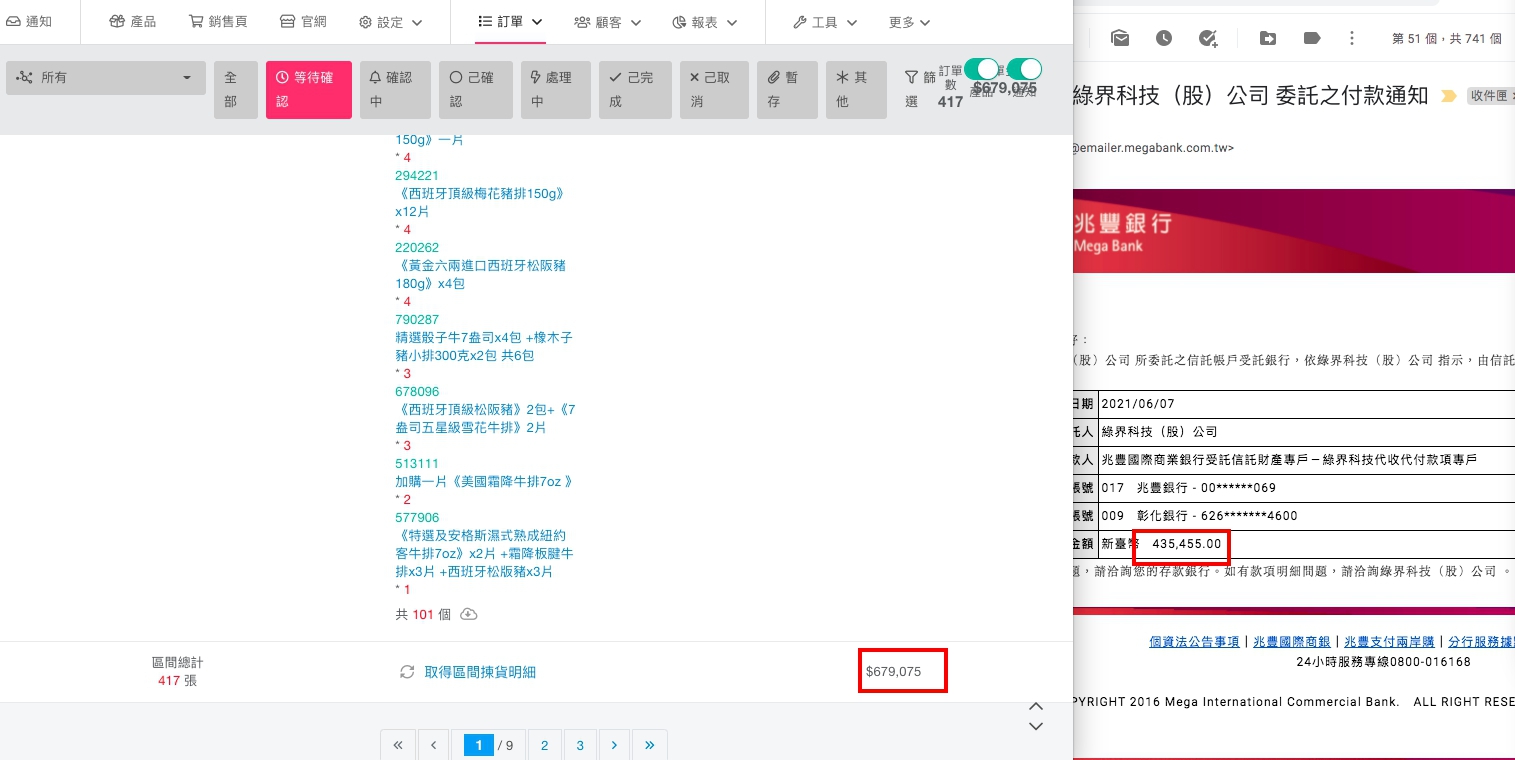This screenshot has height=760, width=1515.
Task: Filter orders by 已完成 status
Action: 635,90
